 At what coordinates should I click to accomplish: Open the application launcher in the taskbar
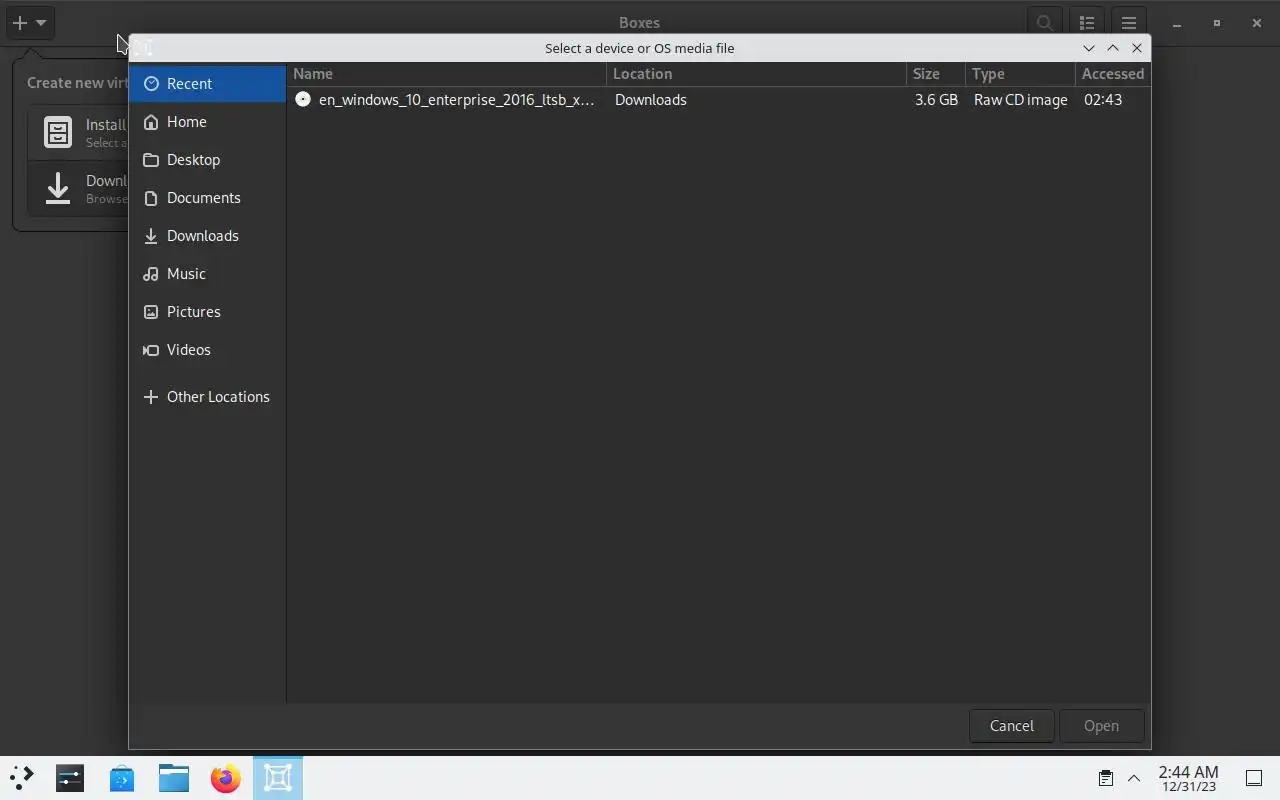tap(21, 778)
